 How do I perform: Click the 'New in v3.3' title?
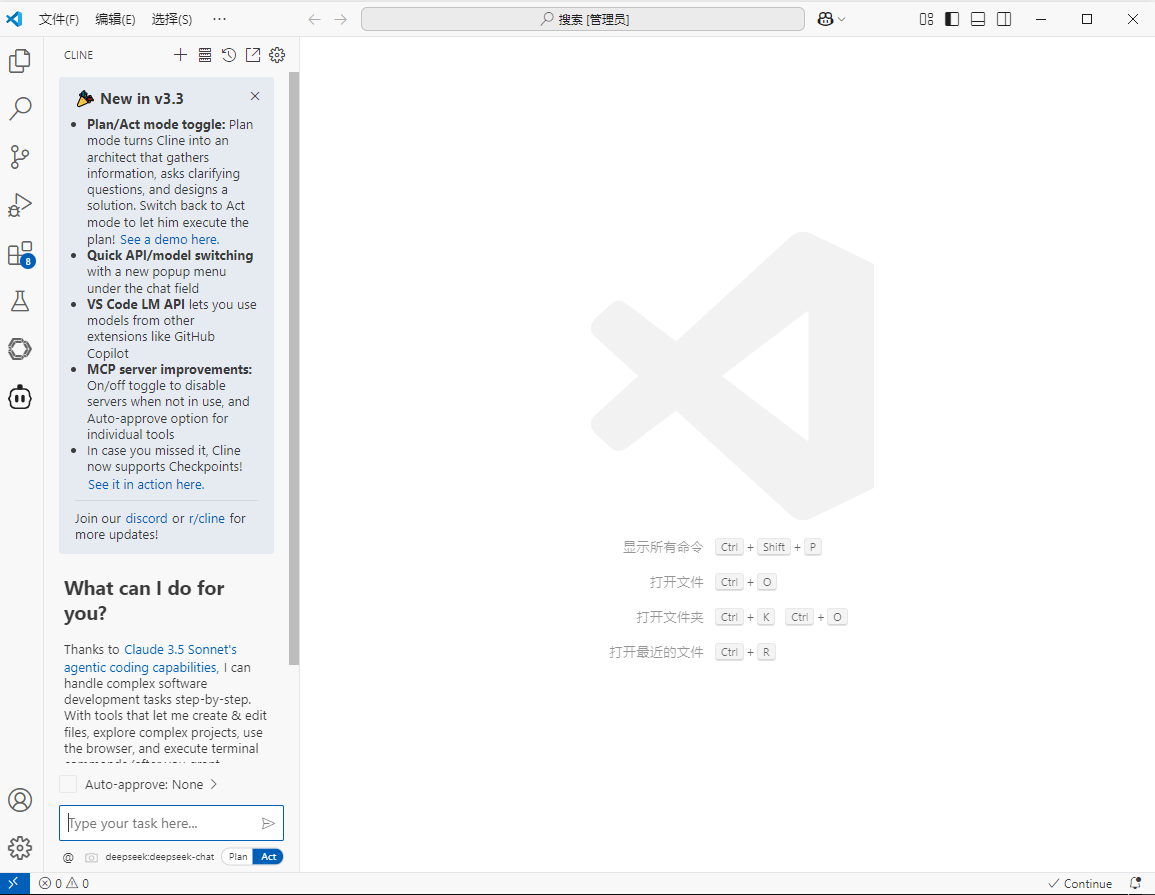point(142,99)
